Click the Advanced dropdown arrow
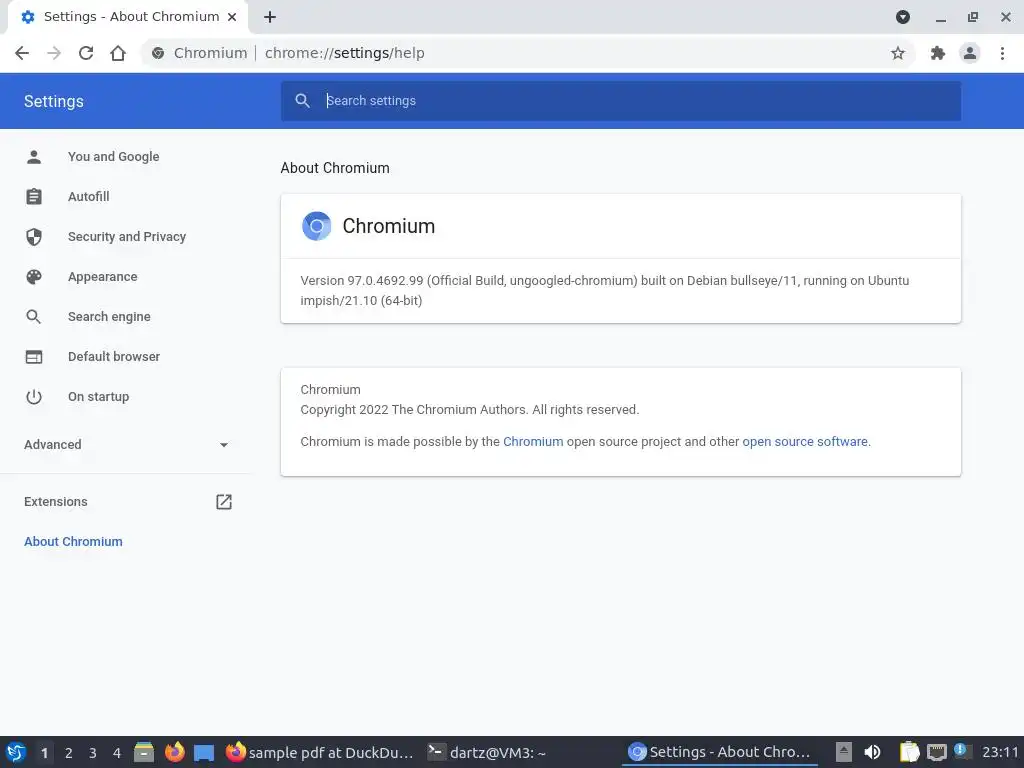This screenshot has height=768, width=1024. coord(223,445)
